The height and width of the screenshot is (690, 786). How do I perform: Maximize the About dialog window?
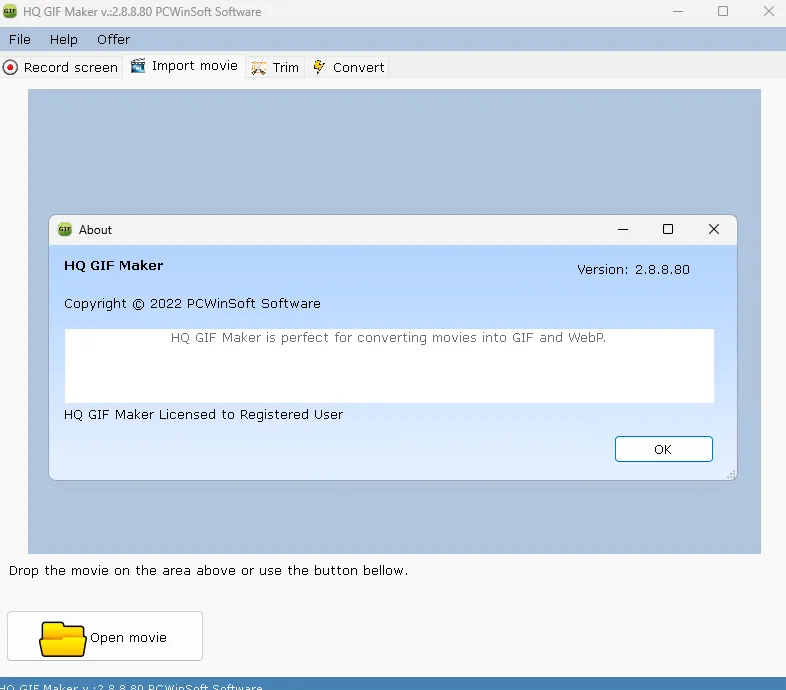668,229
